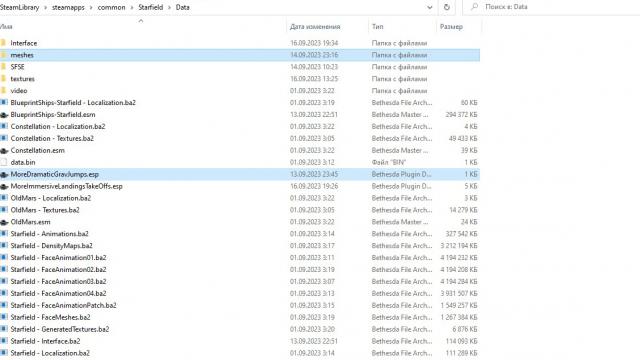Navigate to common in the breadcrumb path
This screenshot has width=640, height=360.
pyautogui.click(x=111, y=7)
